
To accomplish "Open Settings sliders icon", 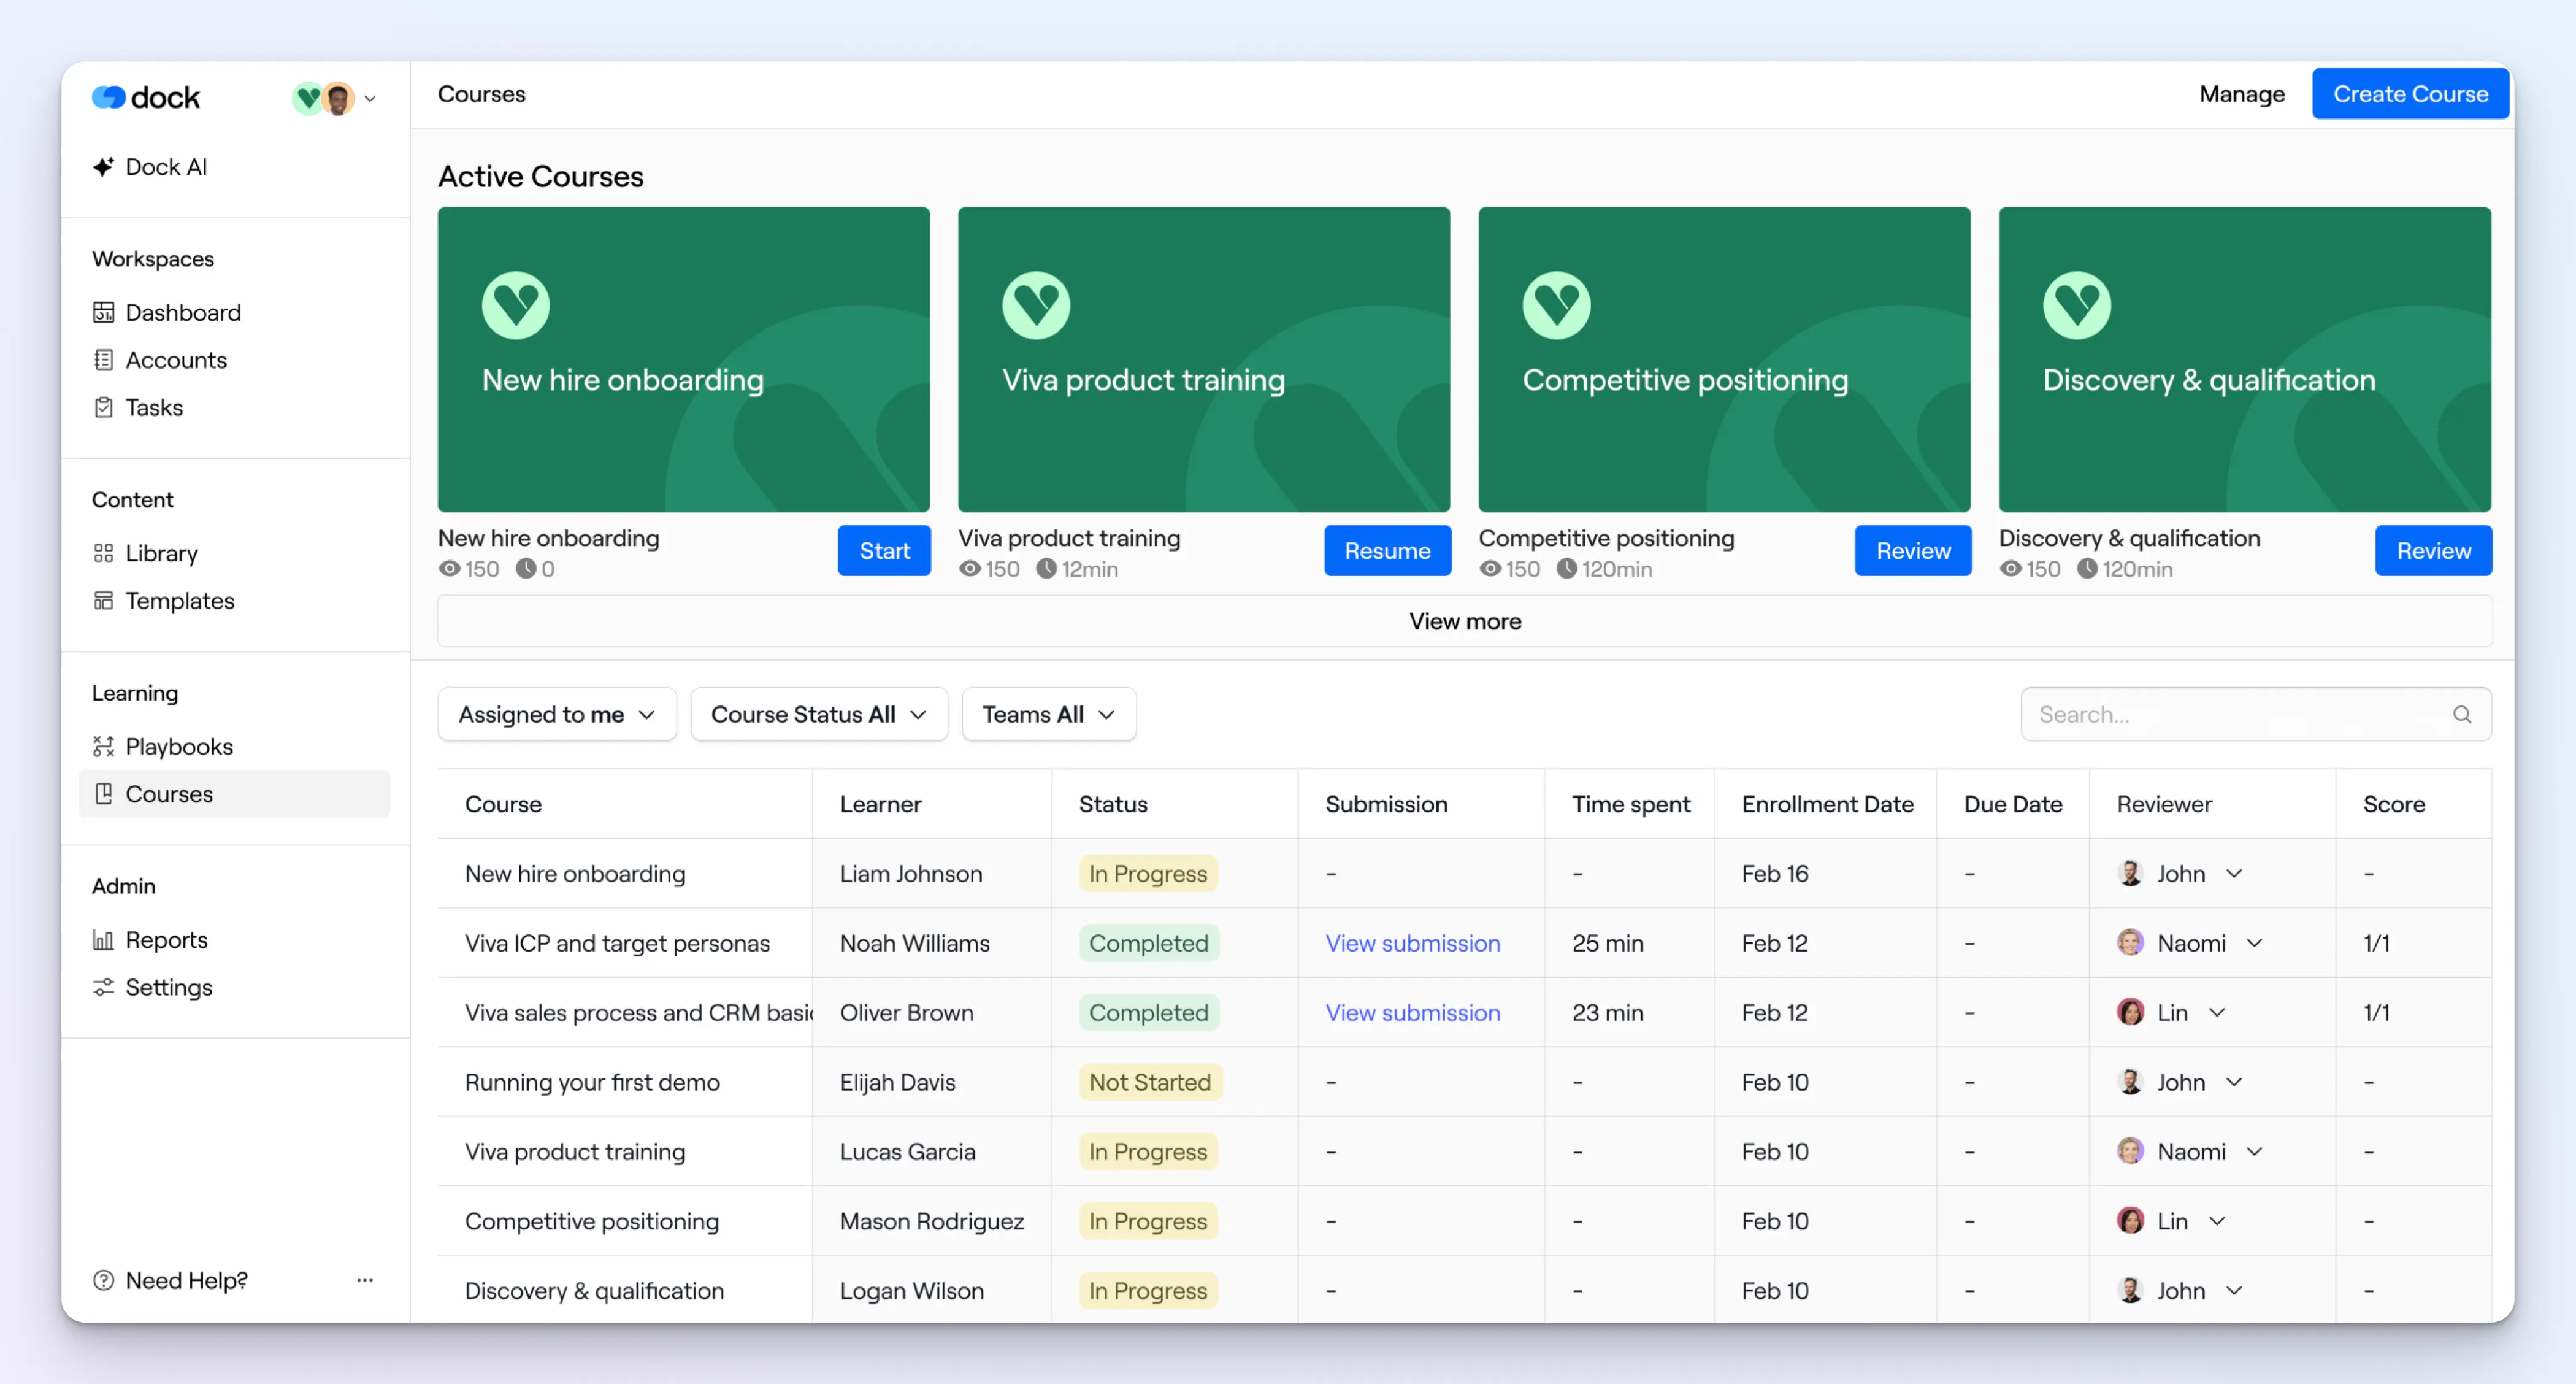I will (x=103, y=987).
